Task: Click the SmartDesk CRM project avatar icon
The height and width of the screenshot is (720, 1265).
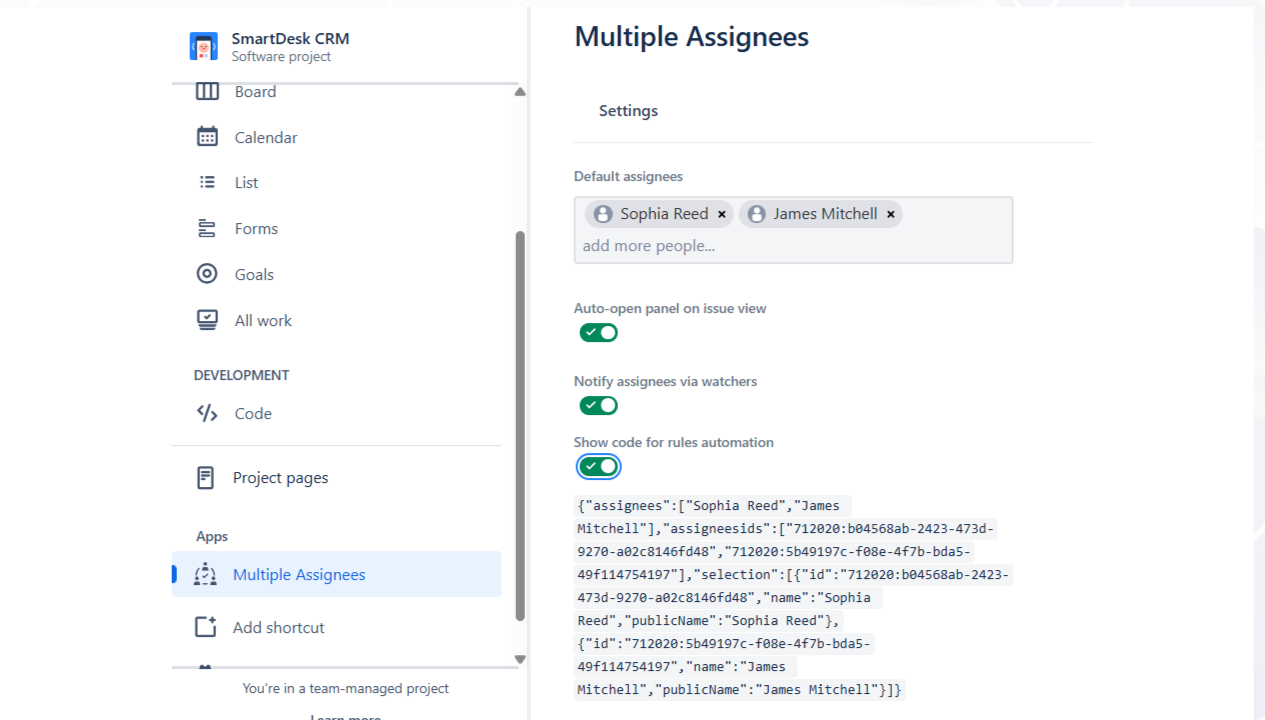Action: (x=204, y=46)
